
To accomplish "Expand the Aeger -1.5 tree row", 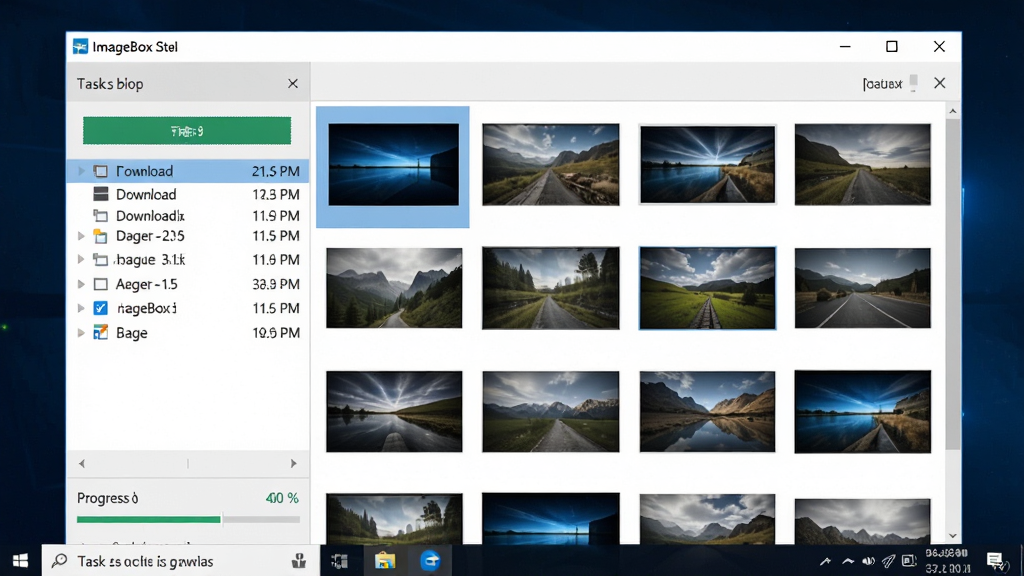I will (x=81, y=284).
